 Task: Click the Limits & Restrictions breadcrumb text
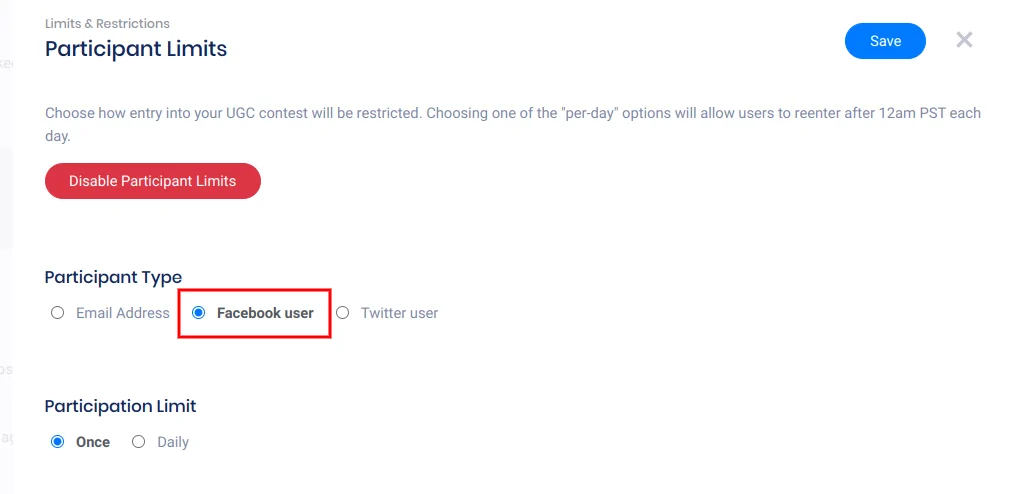point(107,23)
